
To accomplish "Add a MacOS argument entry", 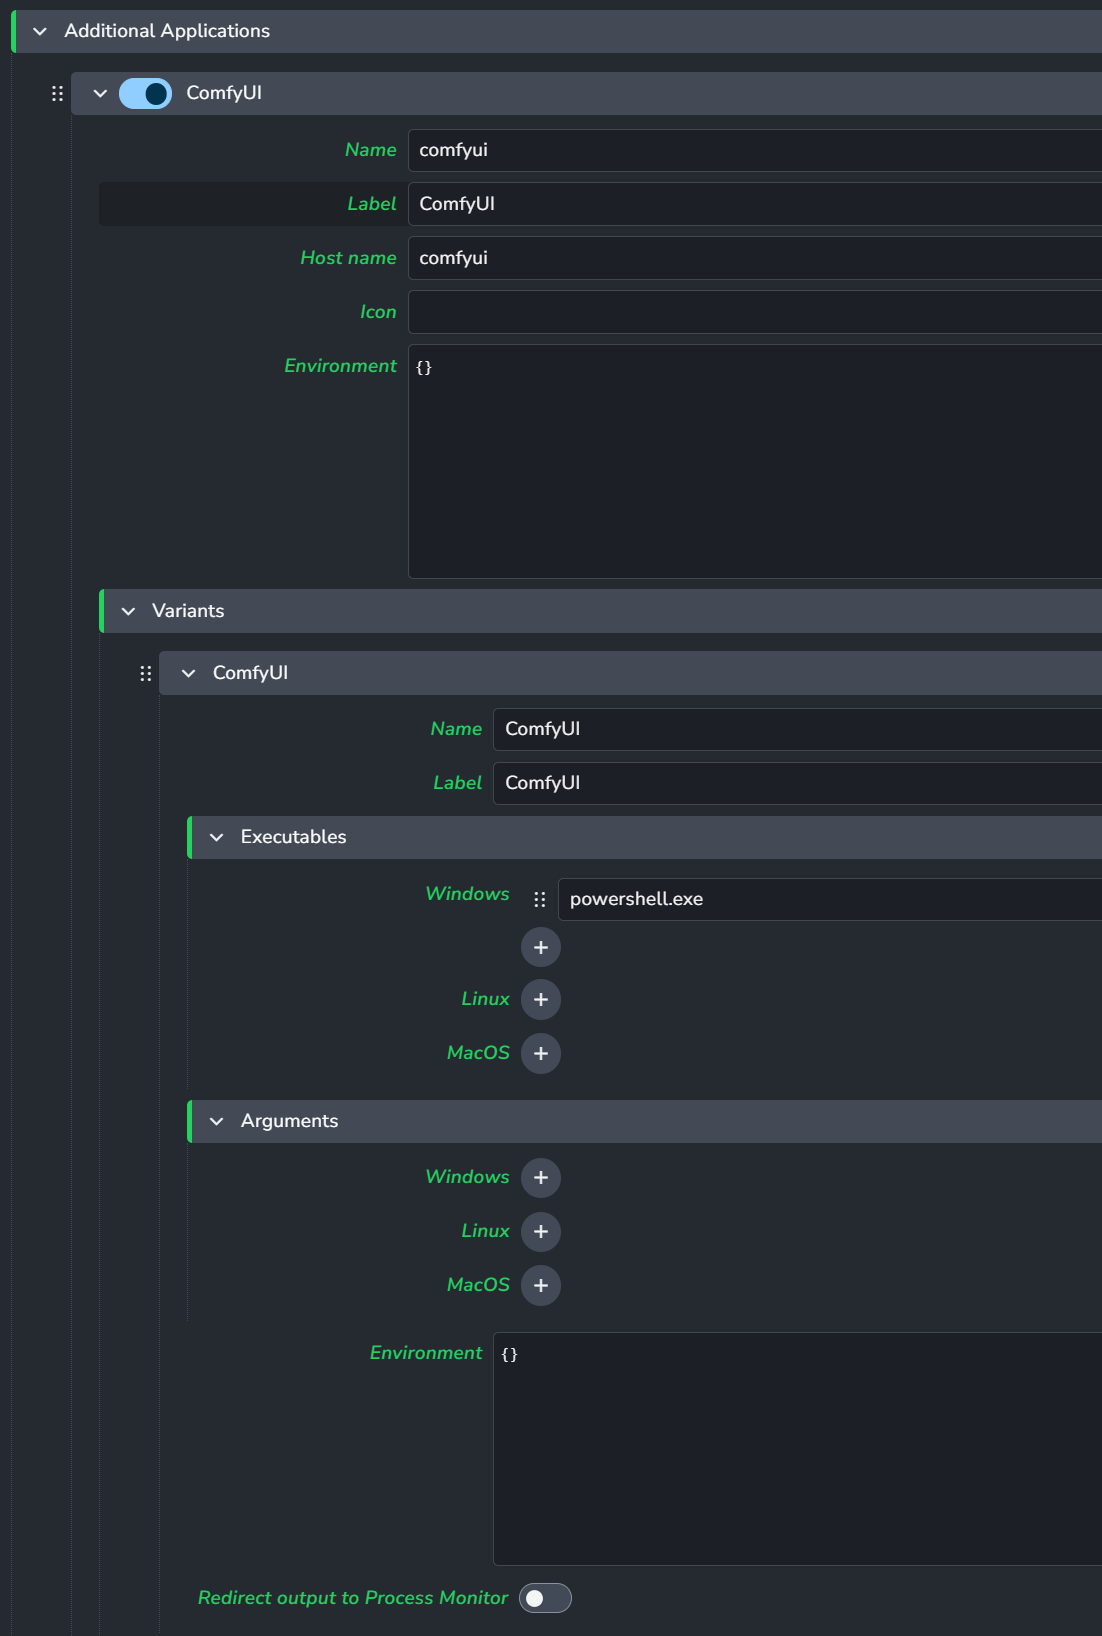I will (x=541, y=1285).
